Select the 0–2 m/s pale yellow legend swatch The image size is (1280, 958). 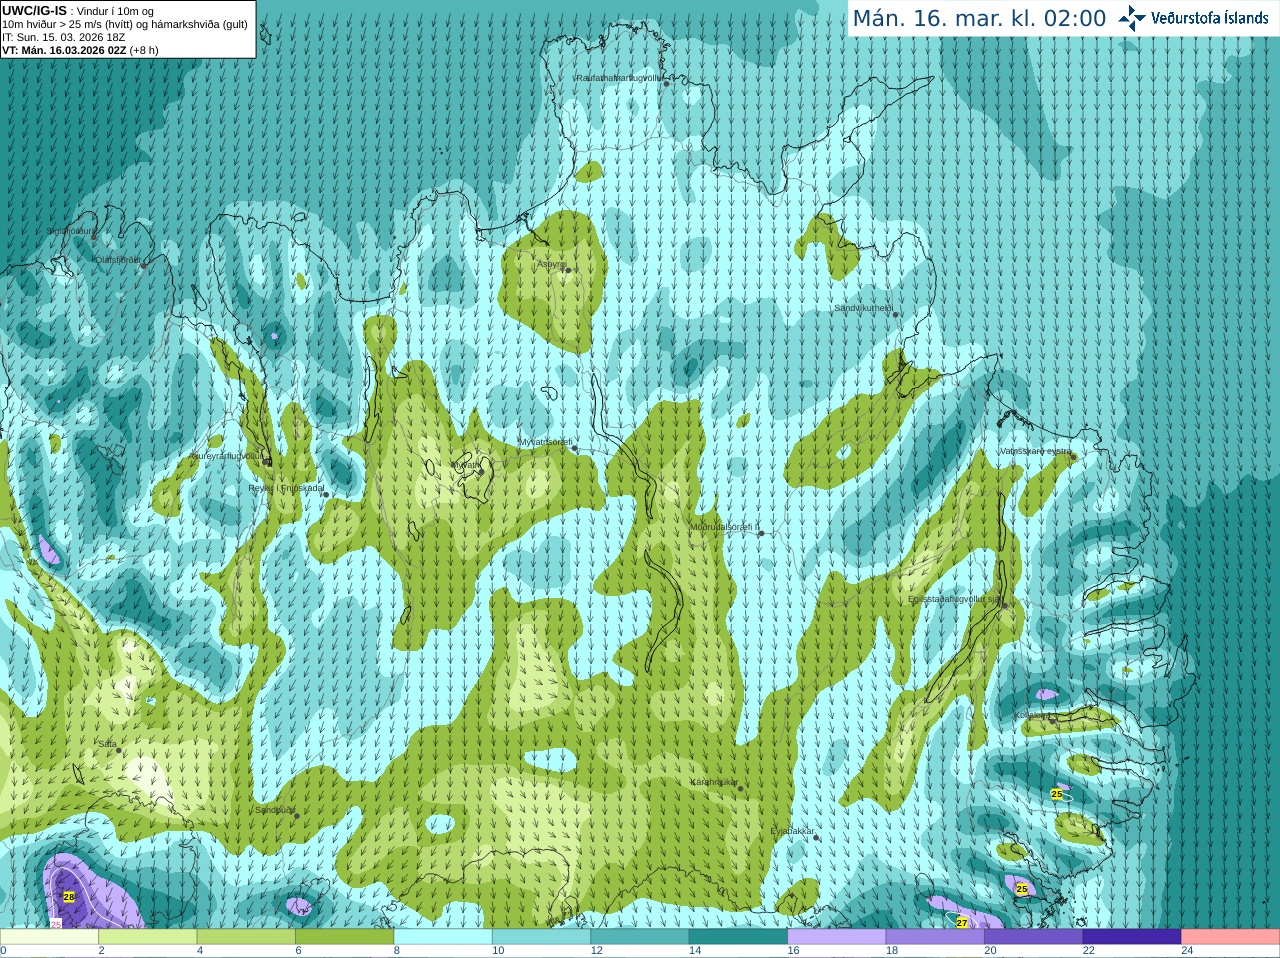tap(49, 937)
